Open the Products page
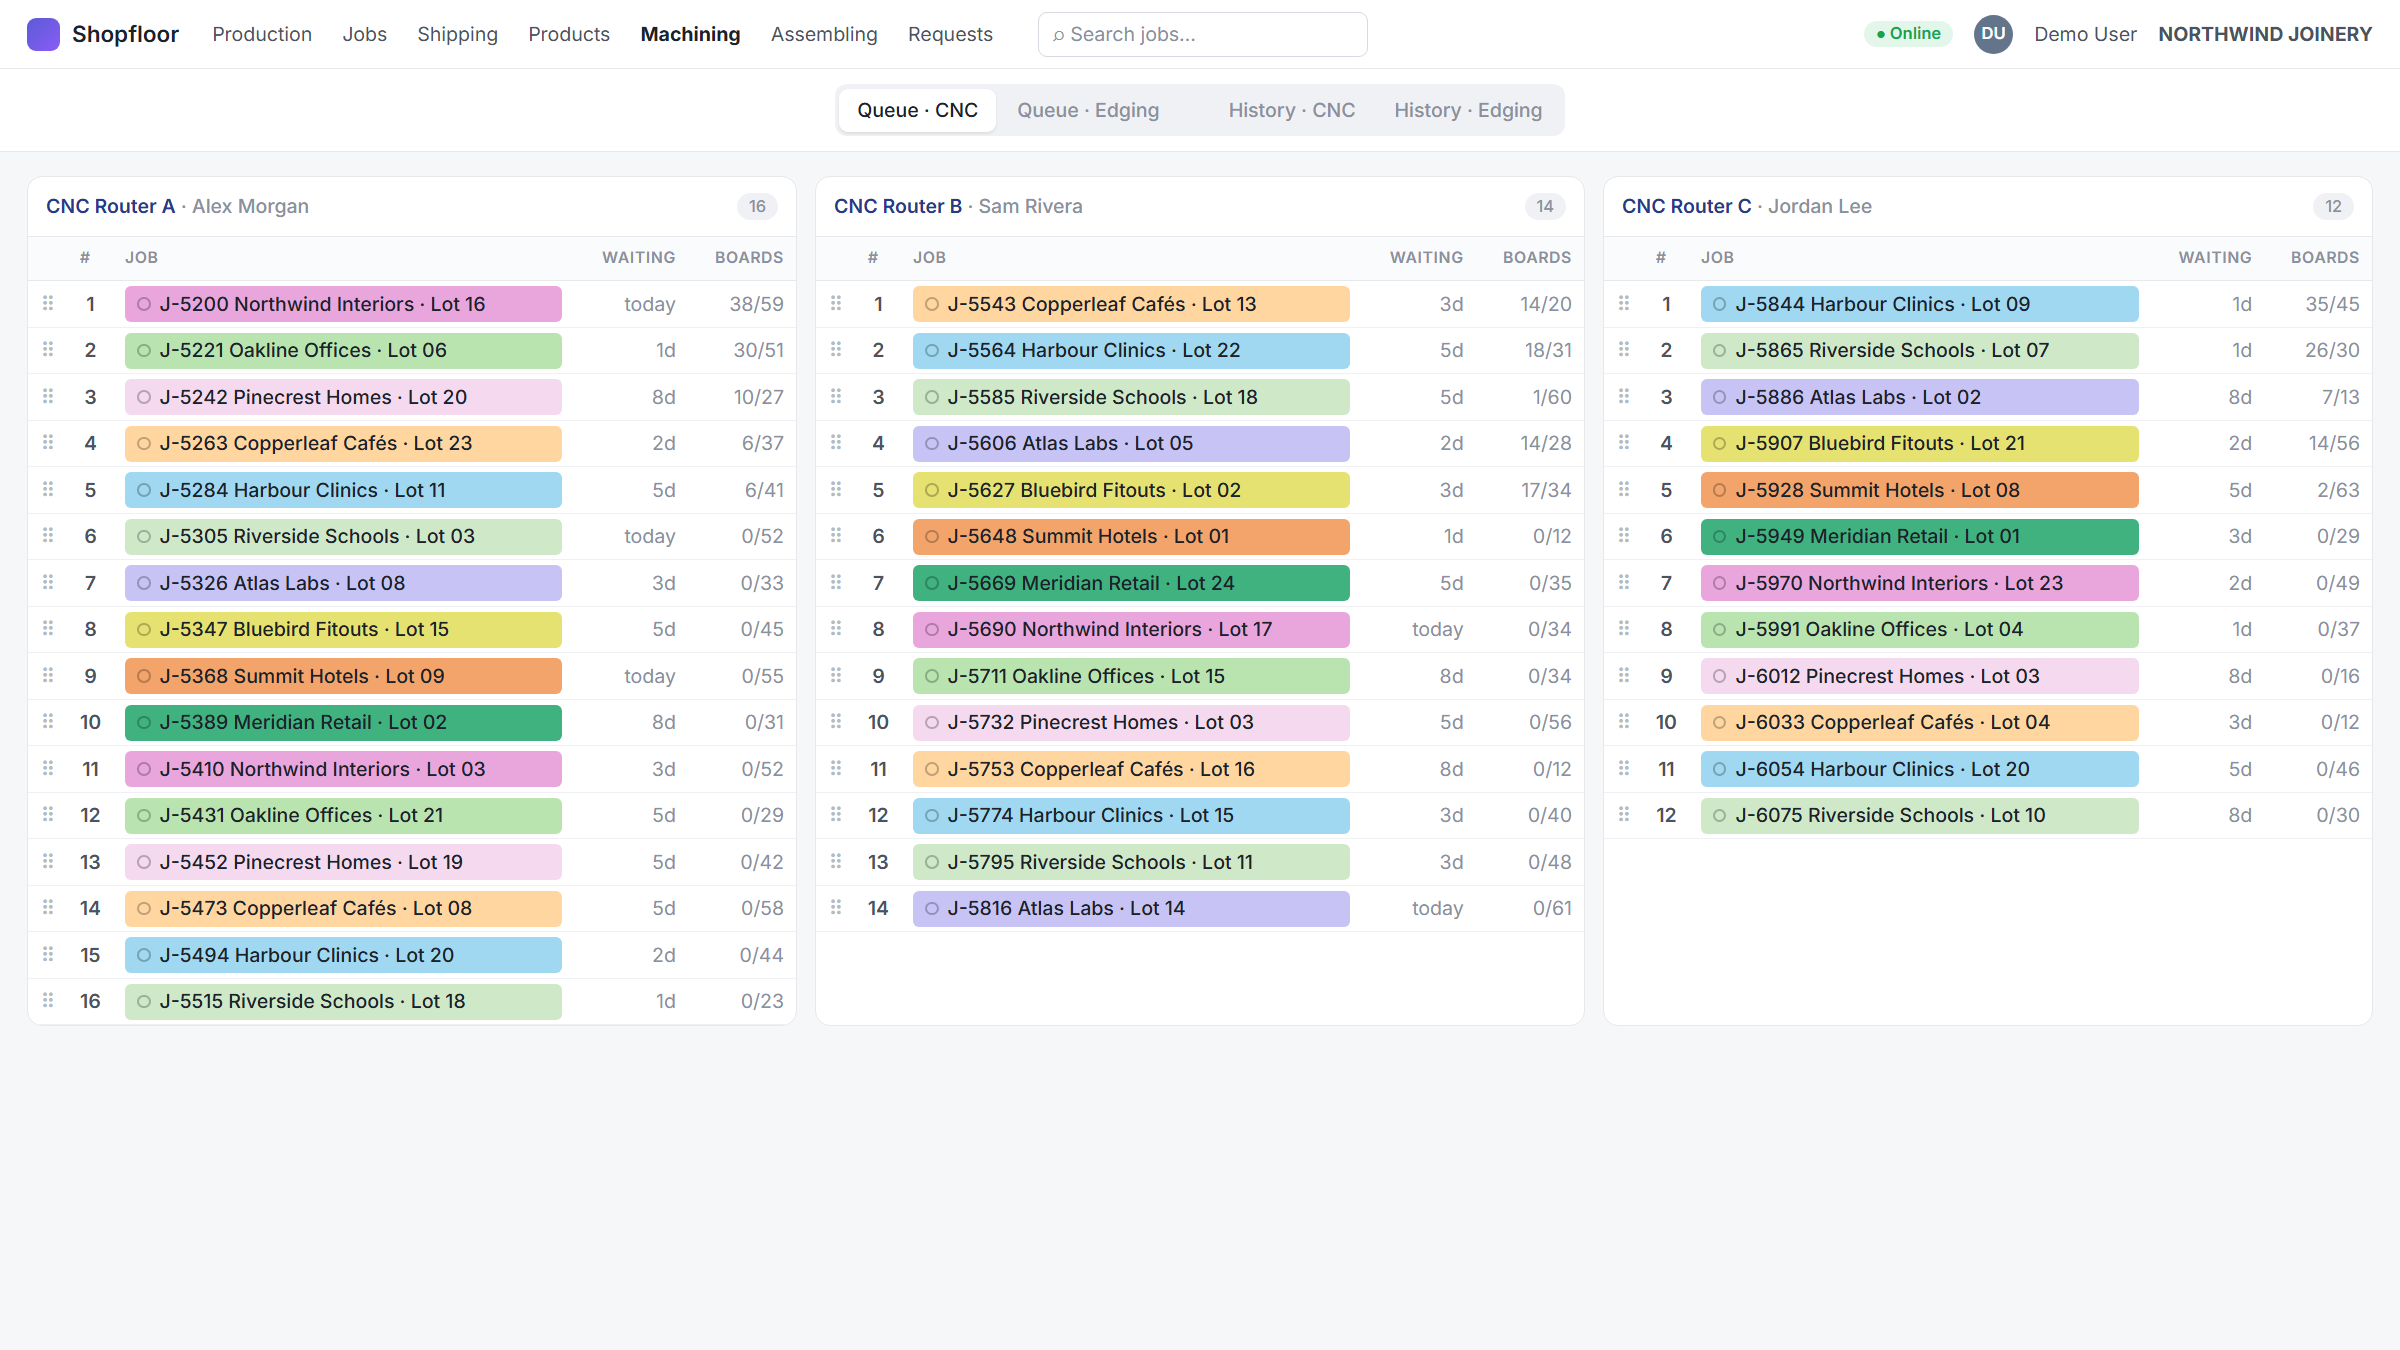The image size is (2400, 1350). click(569, 34)
